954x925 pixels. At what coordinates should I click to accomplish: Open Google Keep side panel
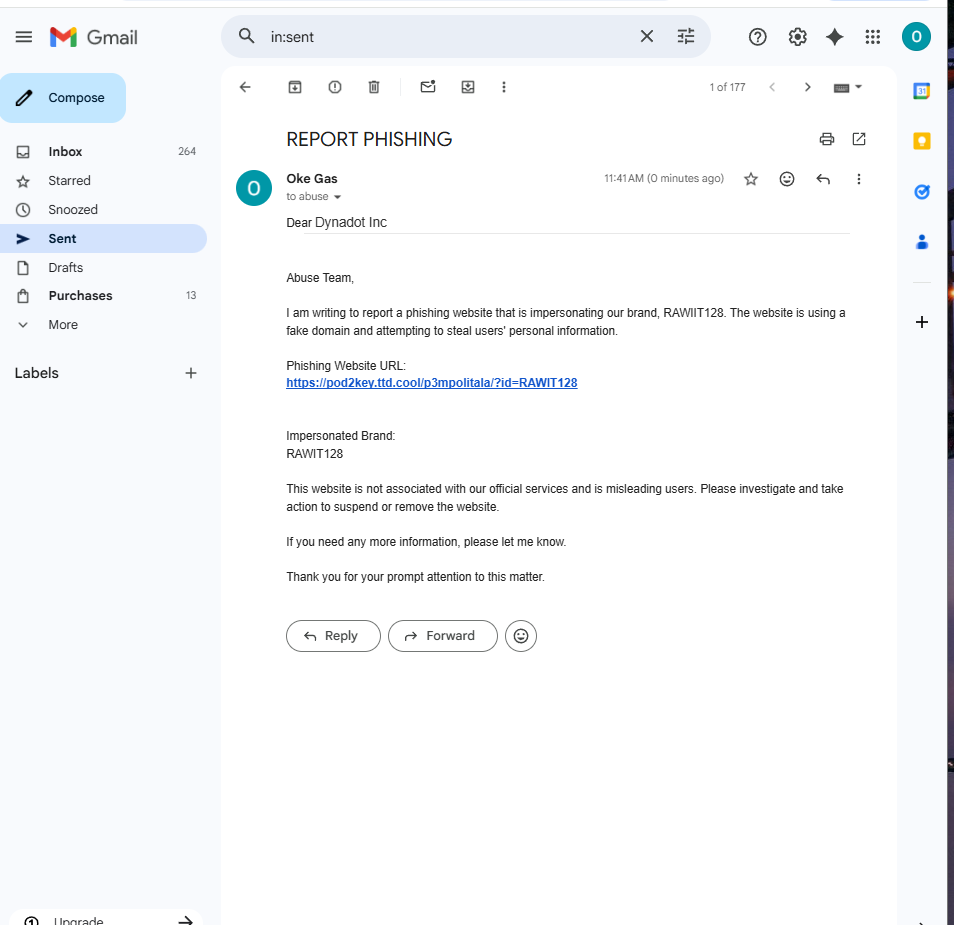922,141
